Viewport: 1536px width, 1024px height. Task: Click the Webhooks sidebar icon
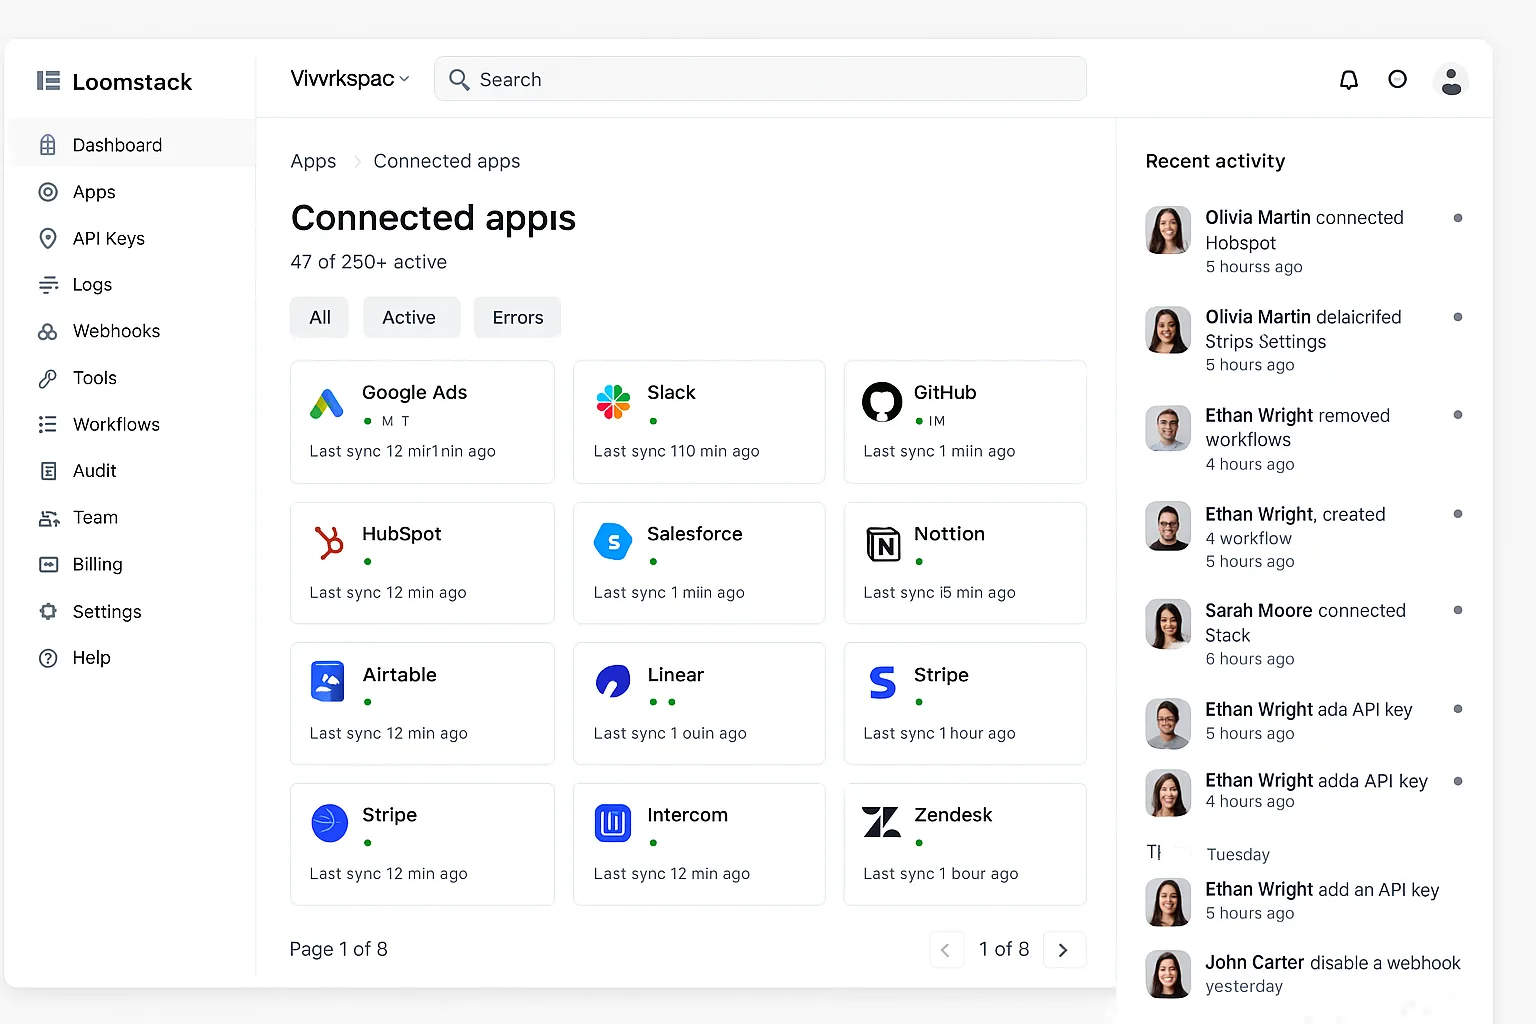coord(48,331)
